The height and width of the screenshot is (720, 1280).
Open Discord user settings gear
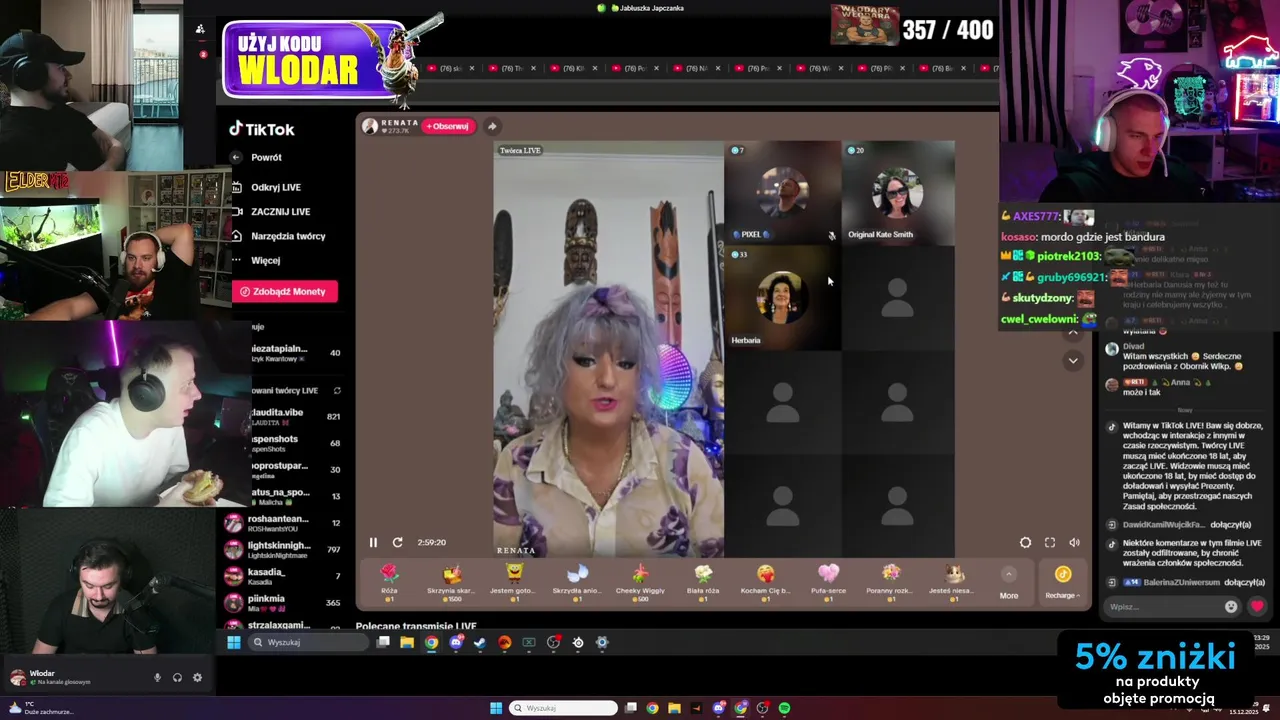click(197, 677)
